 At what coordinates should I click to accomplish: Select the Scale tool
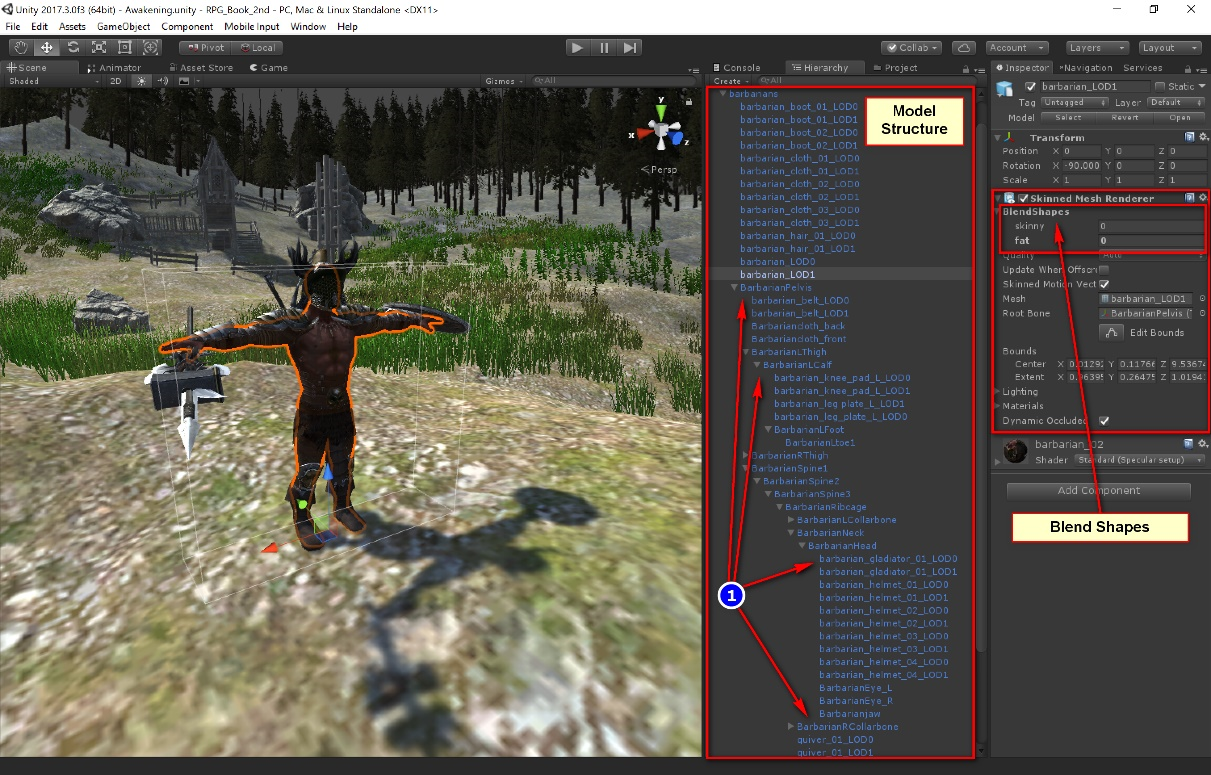[99, 47]
